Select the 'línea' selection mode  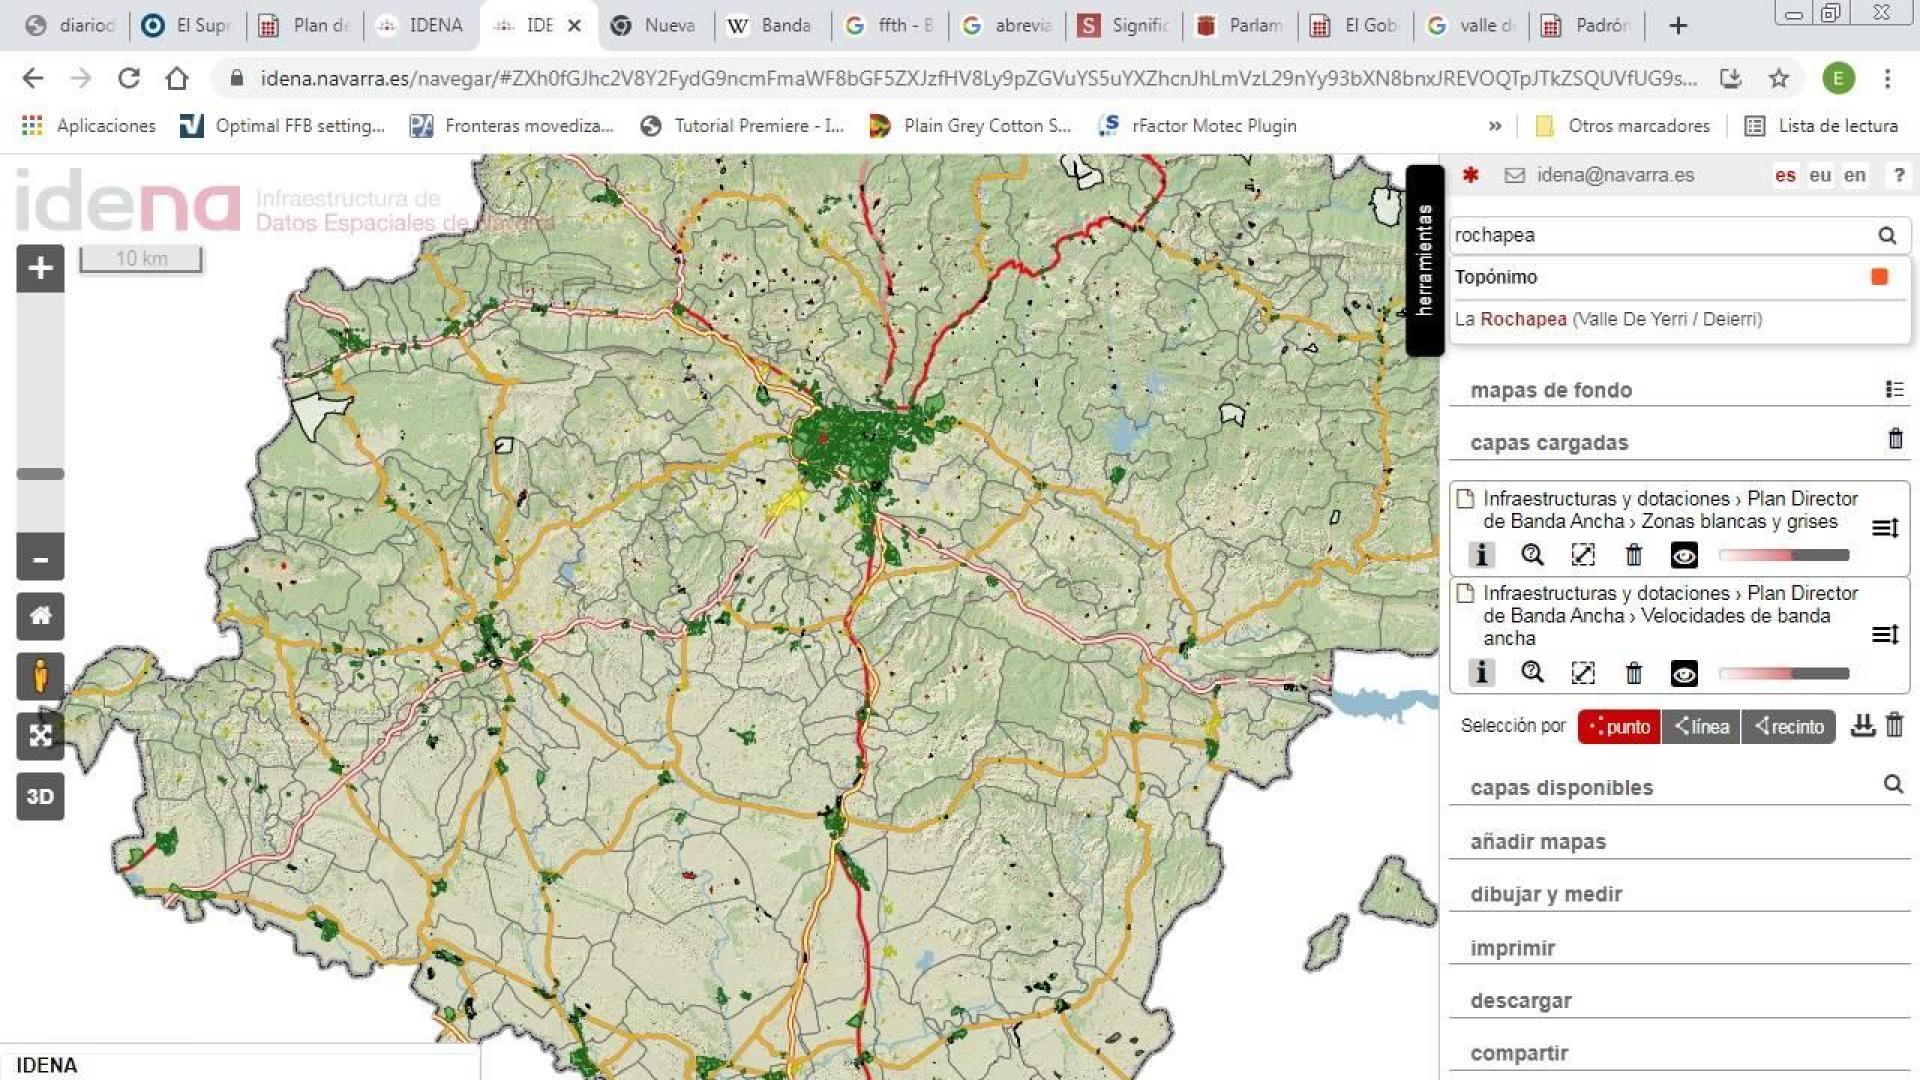coord(1700,727)
